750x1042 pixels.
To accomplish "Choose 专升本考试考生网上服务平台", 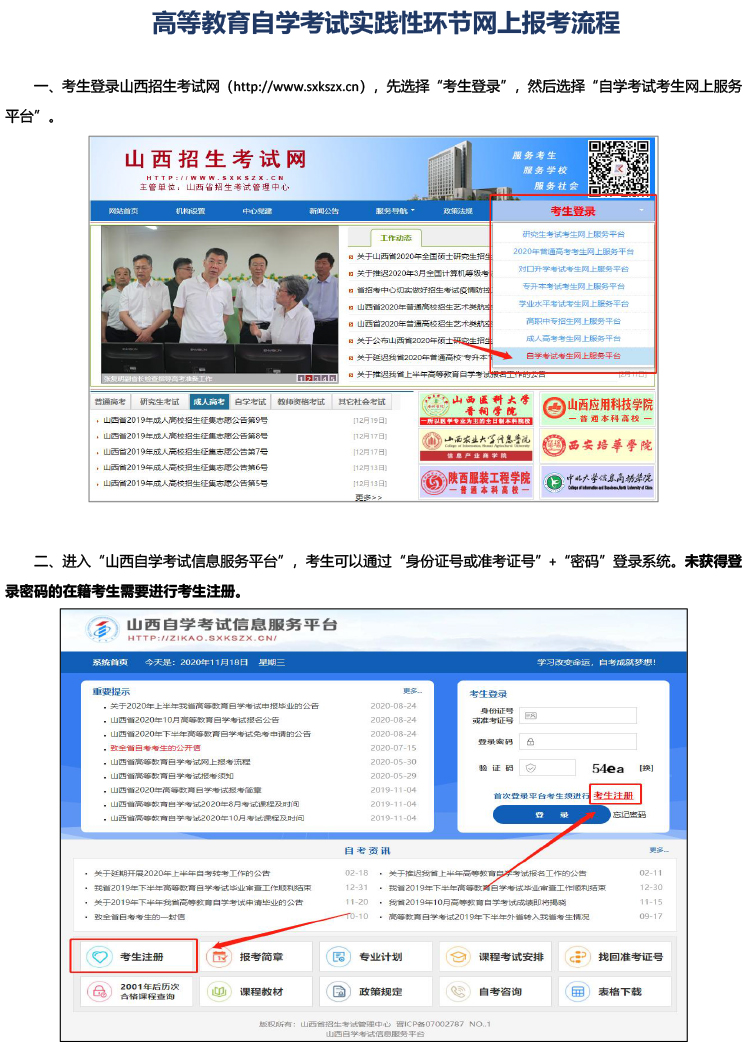I will tap(573, 286).
